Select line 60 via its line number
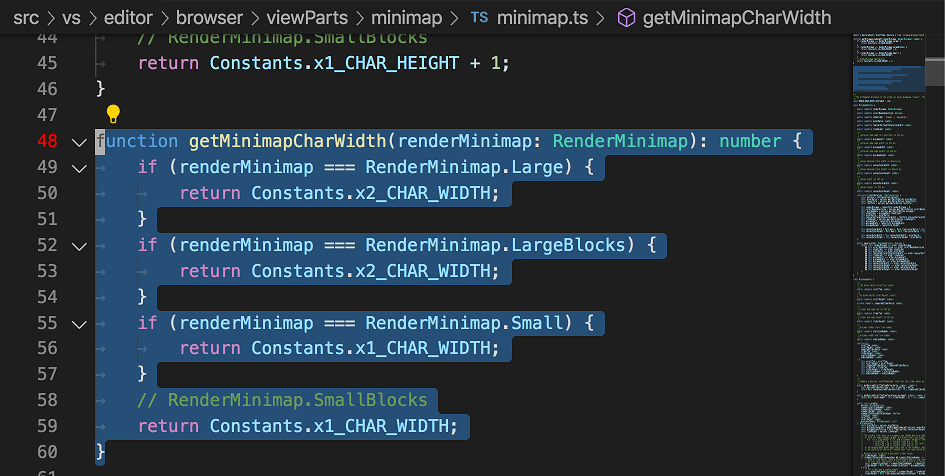Viewport: 945px width, 476px height. pos(47,452)
